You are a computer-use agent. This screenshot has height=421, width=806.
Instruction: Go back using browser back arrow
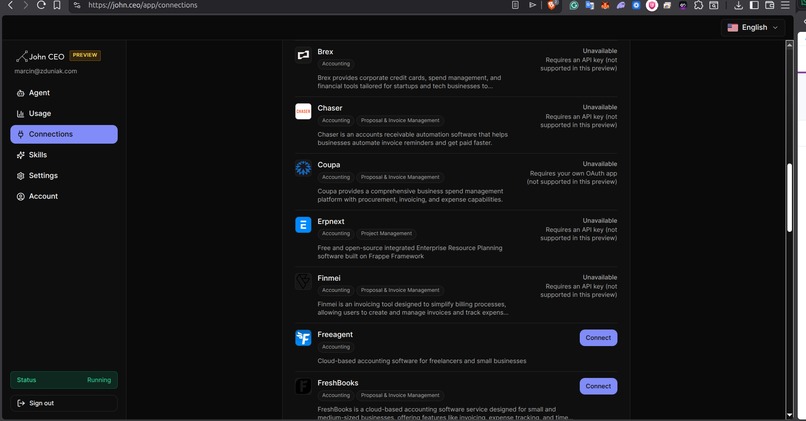10,5
